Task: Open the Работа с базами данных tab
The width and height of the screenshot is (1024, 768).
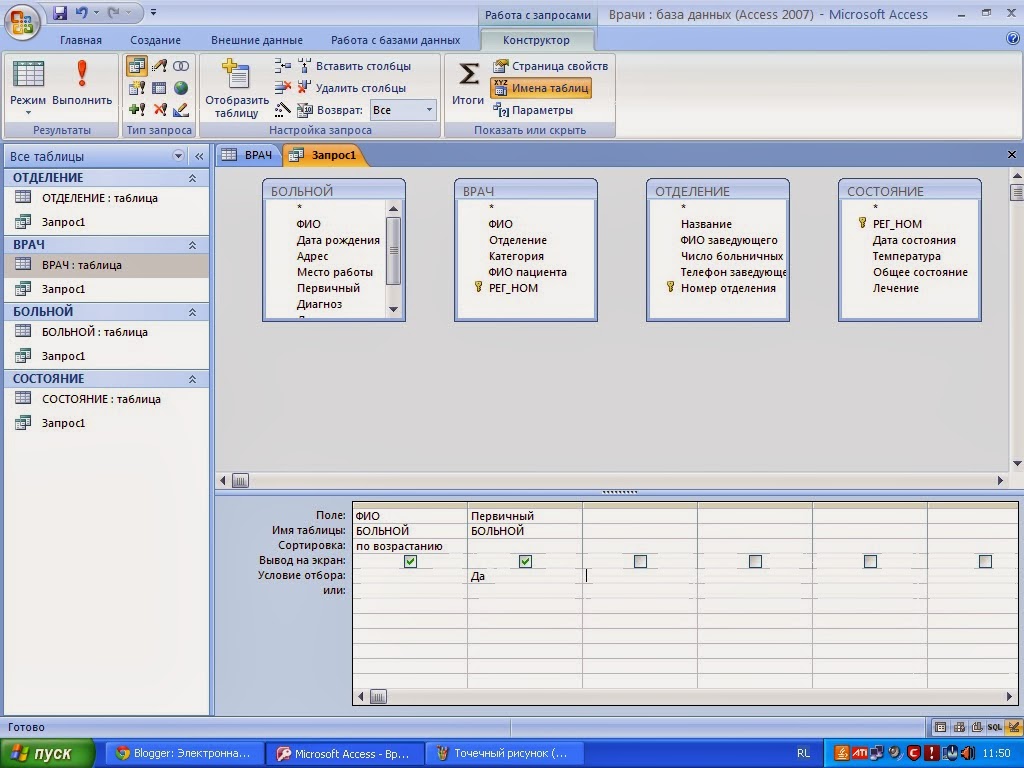Action: pos(396,40)
